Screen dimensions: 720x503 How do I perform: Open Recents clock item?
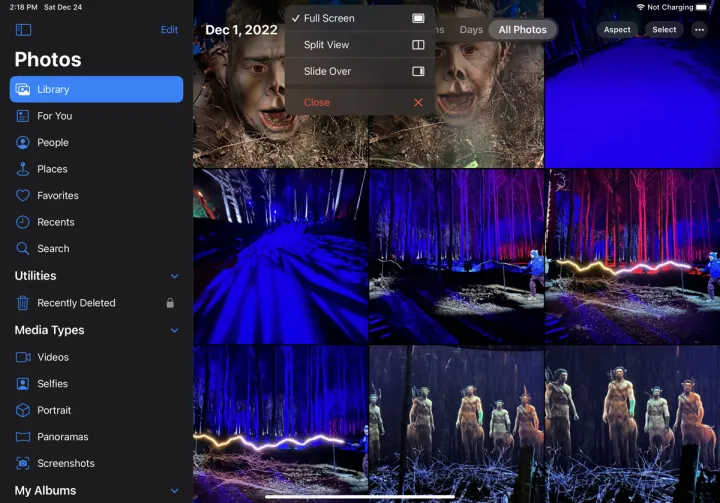[55, 222]
